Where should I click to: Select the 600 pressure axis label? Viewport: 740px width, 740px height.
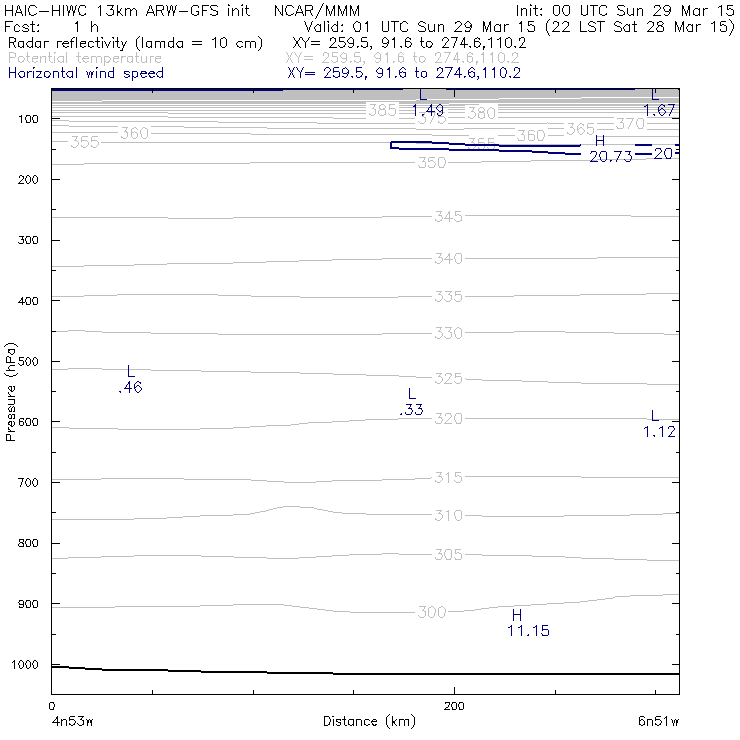[x=28, y=421]
